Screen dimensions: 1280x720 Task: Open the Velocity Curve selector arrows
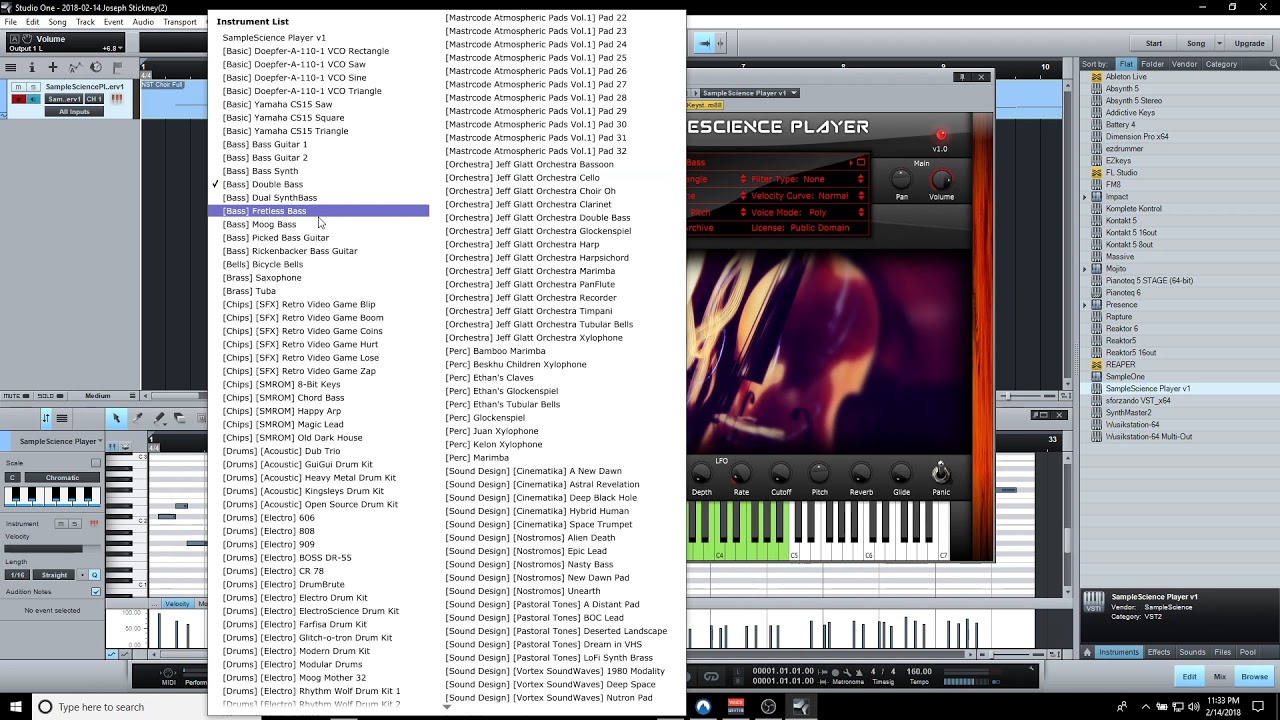pyautogui.click(x=861, y=196)
